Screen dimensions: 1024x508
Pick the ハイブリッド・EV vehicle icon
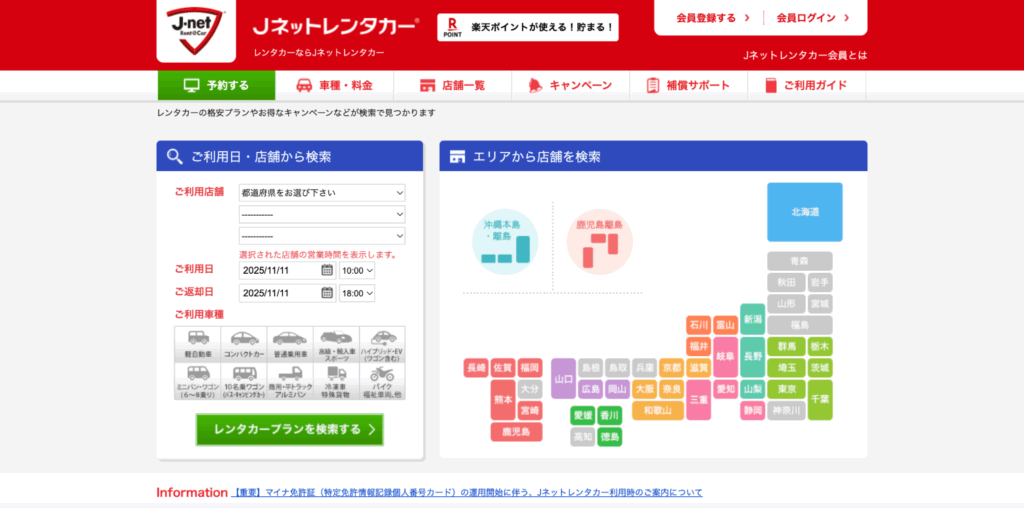click(382, 344)
